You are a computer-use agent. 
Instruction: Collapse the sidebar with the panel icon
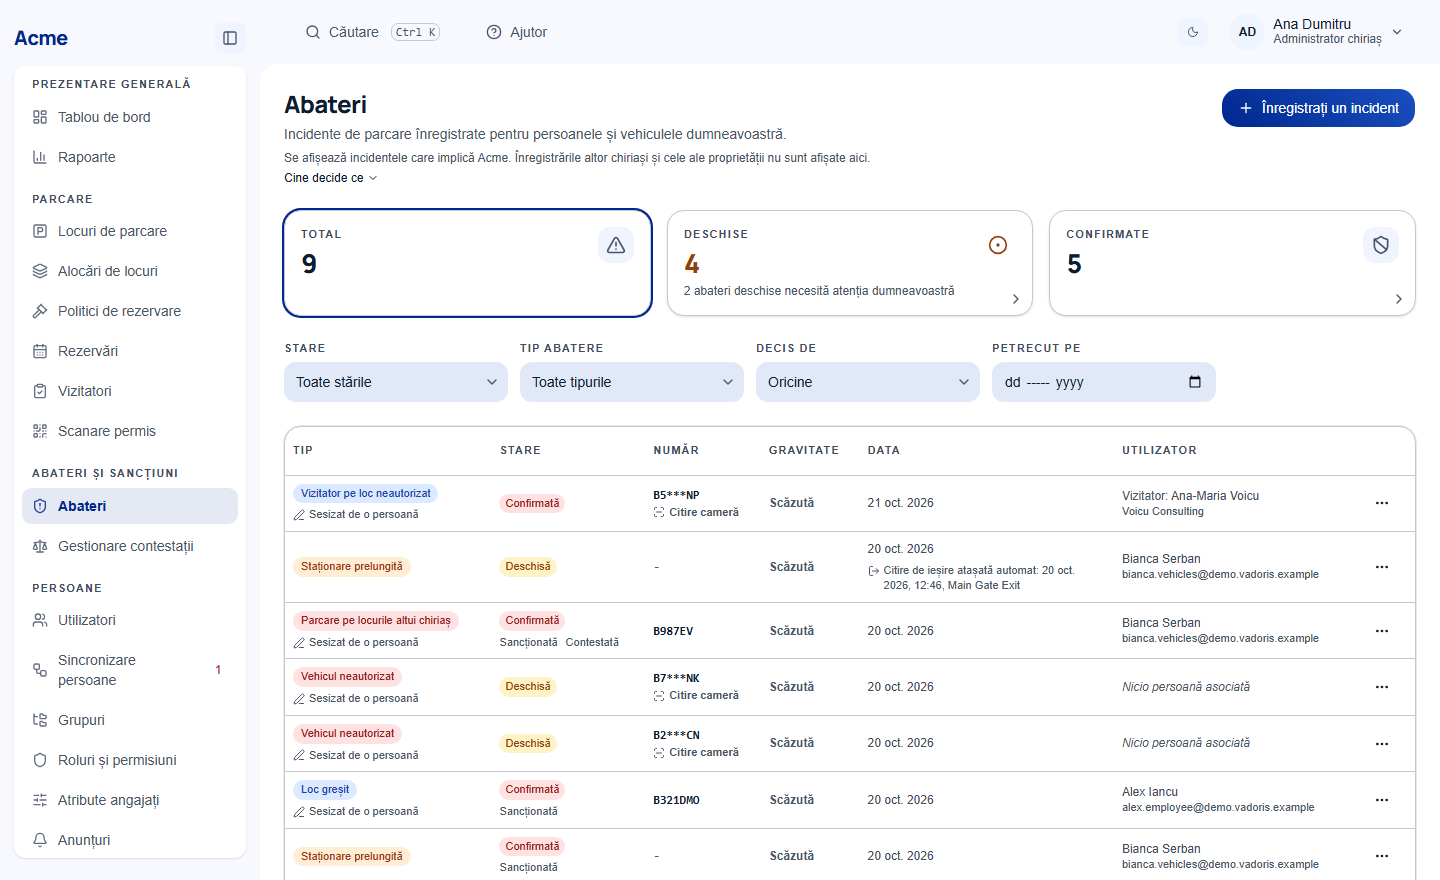230,38
